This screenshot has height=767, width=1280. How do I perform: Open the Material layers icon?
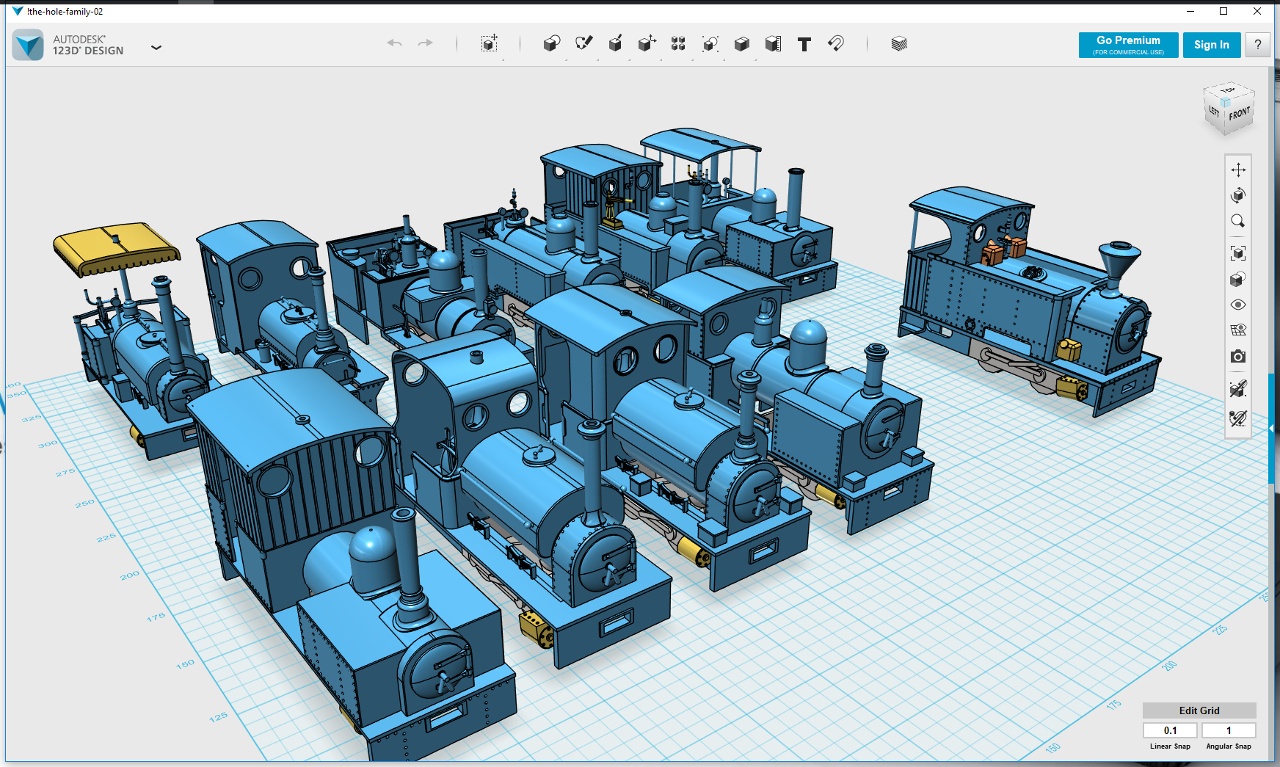click(x=899, y=44)
